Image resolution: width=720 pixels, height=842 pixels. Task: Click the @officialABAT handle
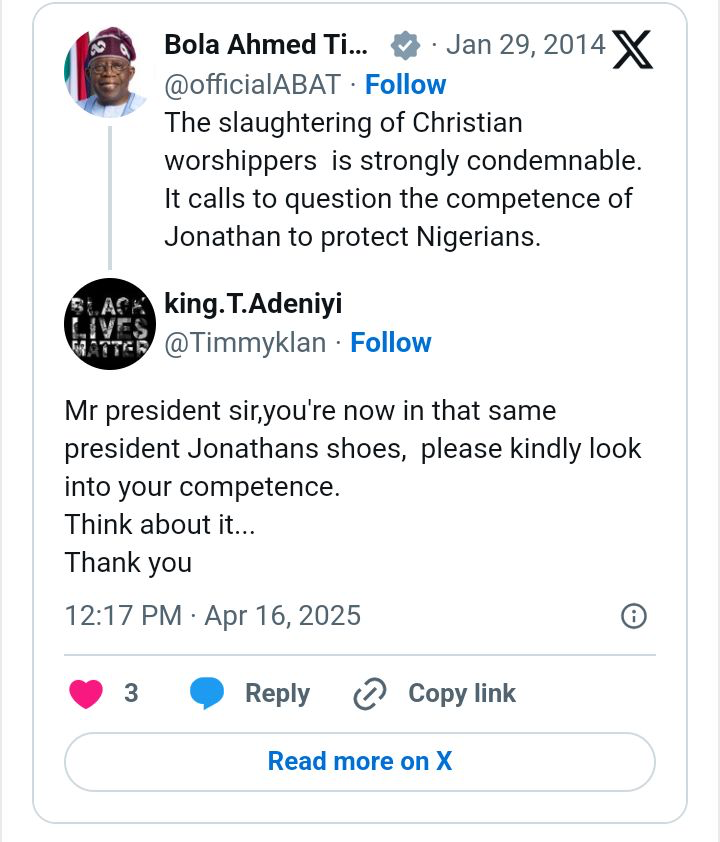click(x=252, y=85)
